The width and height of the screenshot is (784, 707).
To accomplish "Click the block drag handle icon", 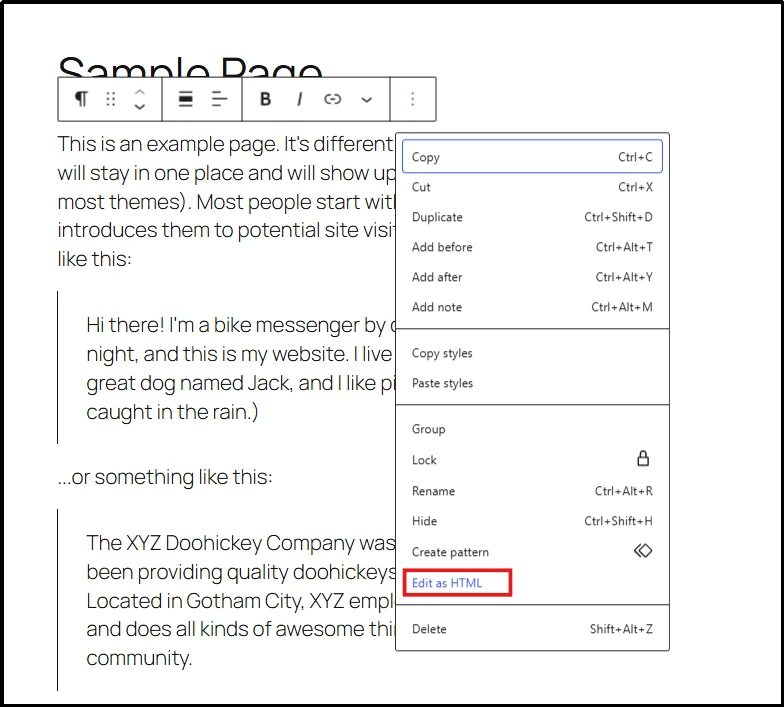I will click(111, 99).
